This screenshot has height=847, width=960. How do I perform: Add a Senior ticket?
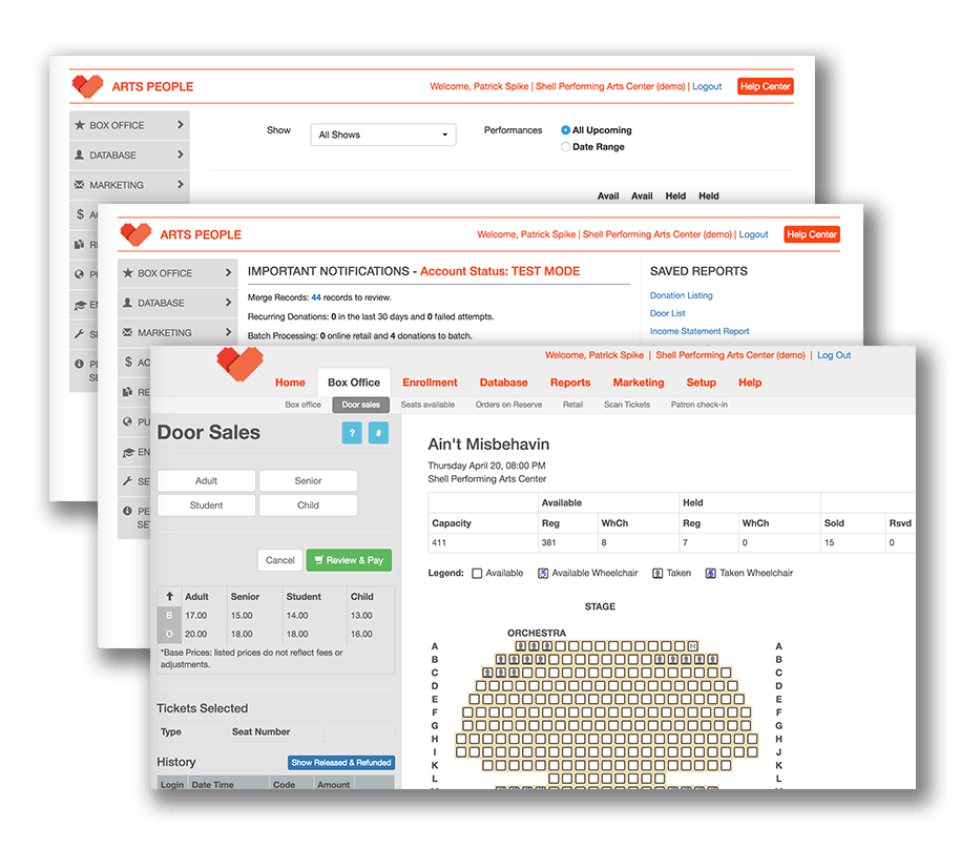308,481
